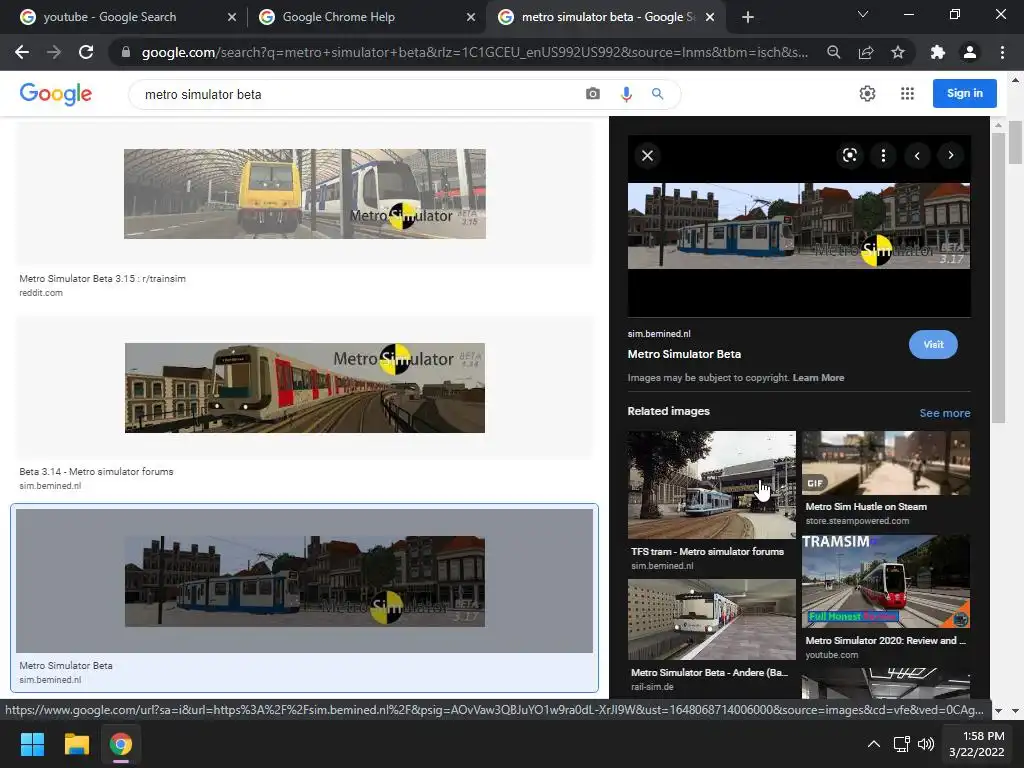The image size is (1024, 768).
Task: Click Beta 3.14 - Metro simulator forums caption
Action: 96,472
